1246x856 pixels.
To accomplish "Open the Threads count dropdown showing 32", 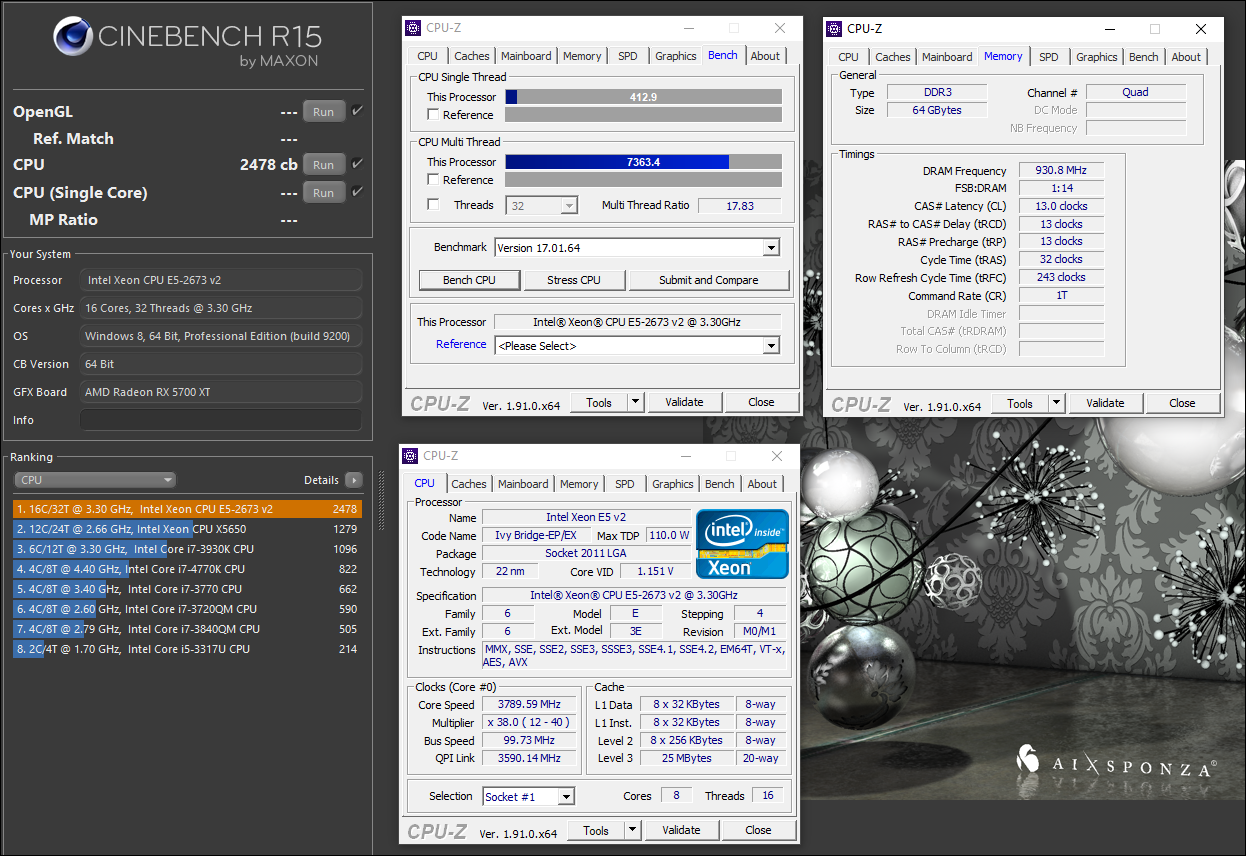I will (x=542, y=205).
